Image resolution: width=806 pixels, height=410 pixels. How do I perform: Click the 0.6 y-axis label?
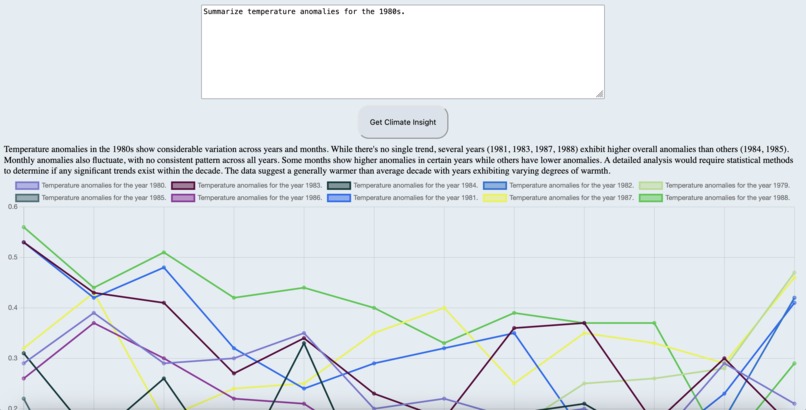tap(12, 207)
